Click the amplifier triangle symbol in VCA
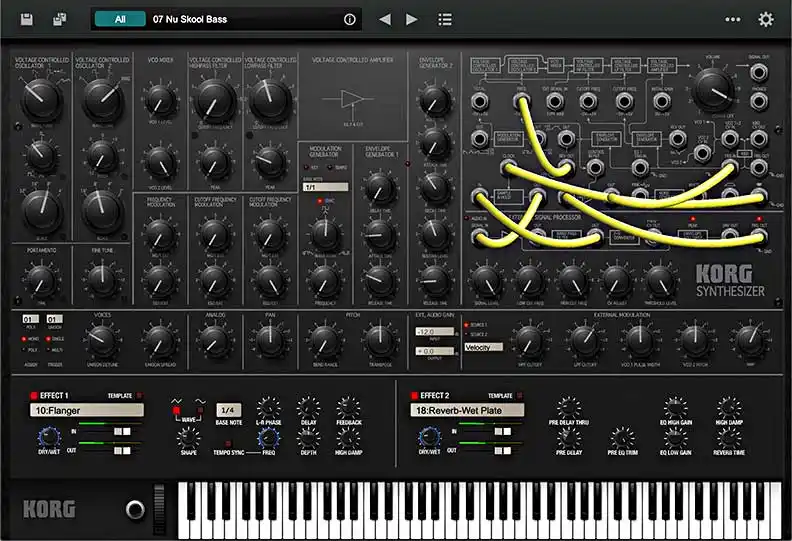 [352, 99]
